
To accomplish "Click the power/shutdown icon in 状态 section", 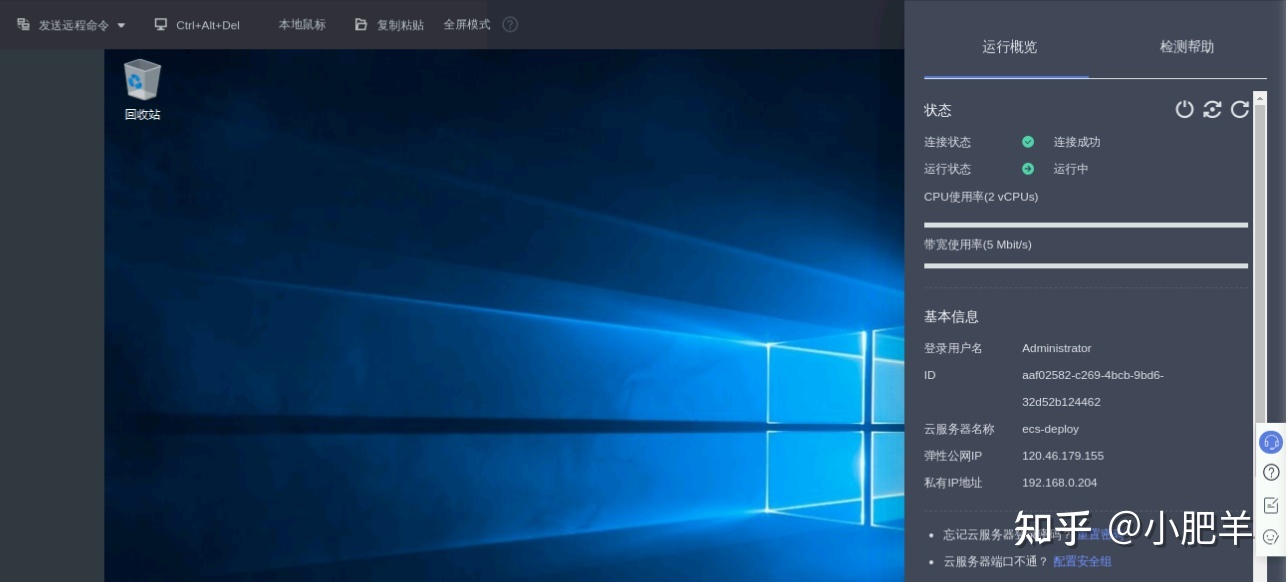I will pos(1185,110).
